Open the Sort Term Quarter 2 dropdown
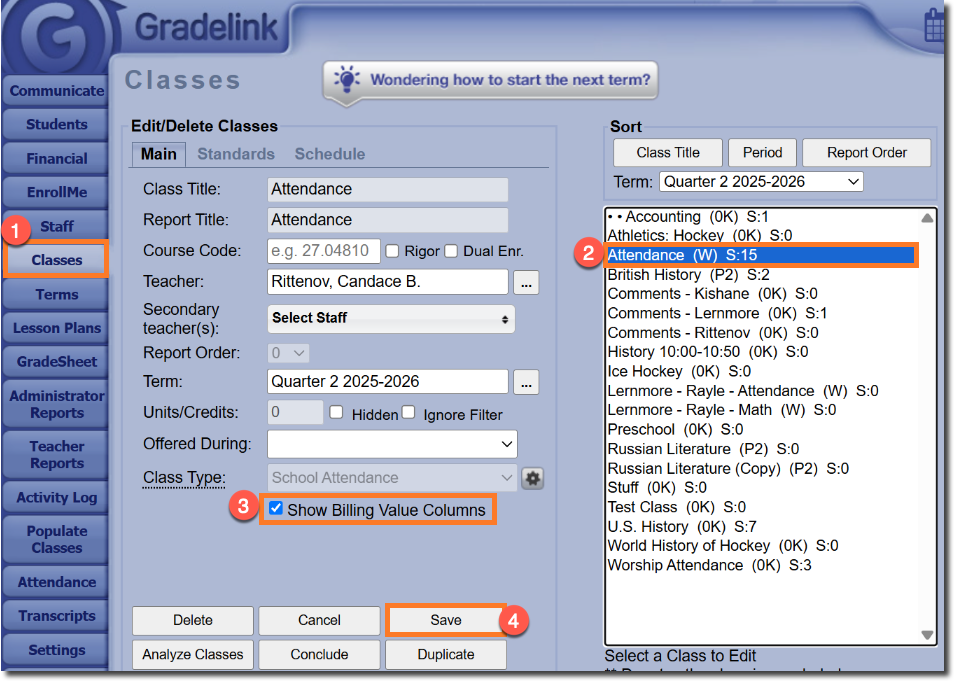This screenshot has width=954, height=681. tap(761, 181)
